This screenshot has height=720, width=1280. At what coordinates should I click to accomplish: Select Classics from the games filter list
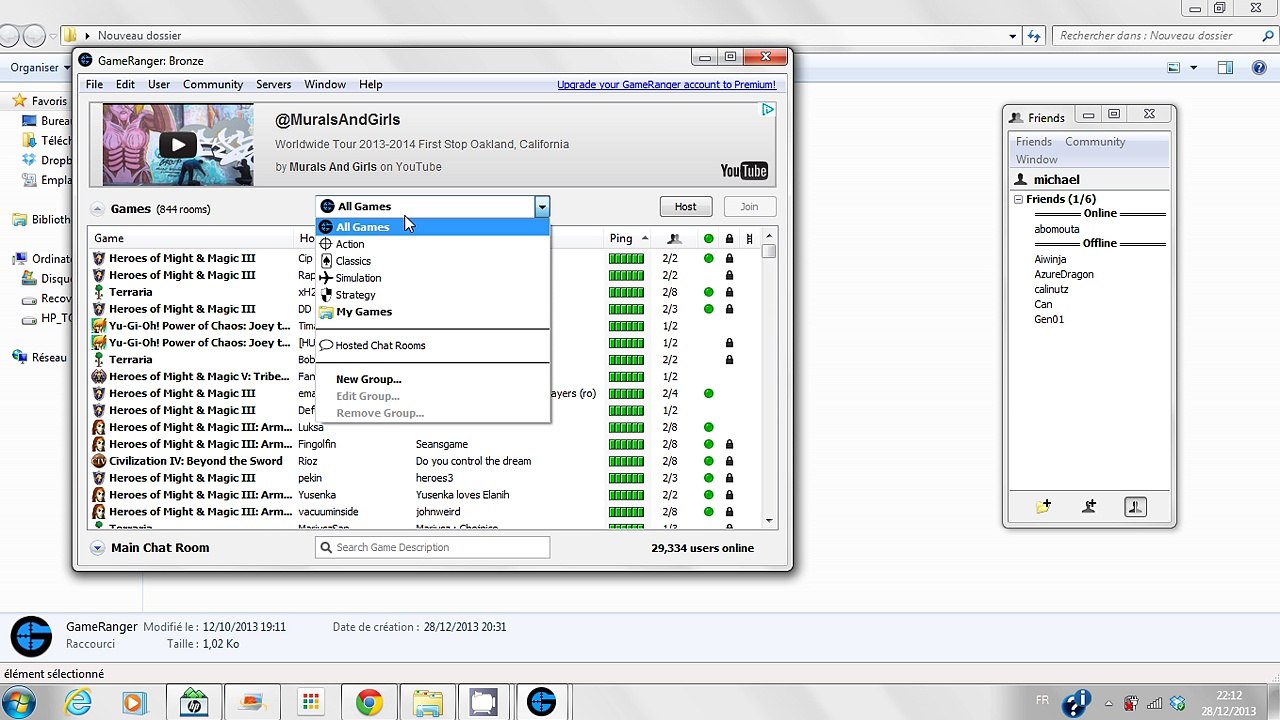(x=433, y=261)
